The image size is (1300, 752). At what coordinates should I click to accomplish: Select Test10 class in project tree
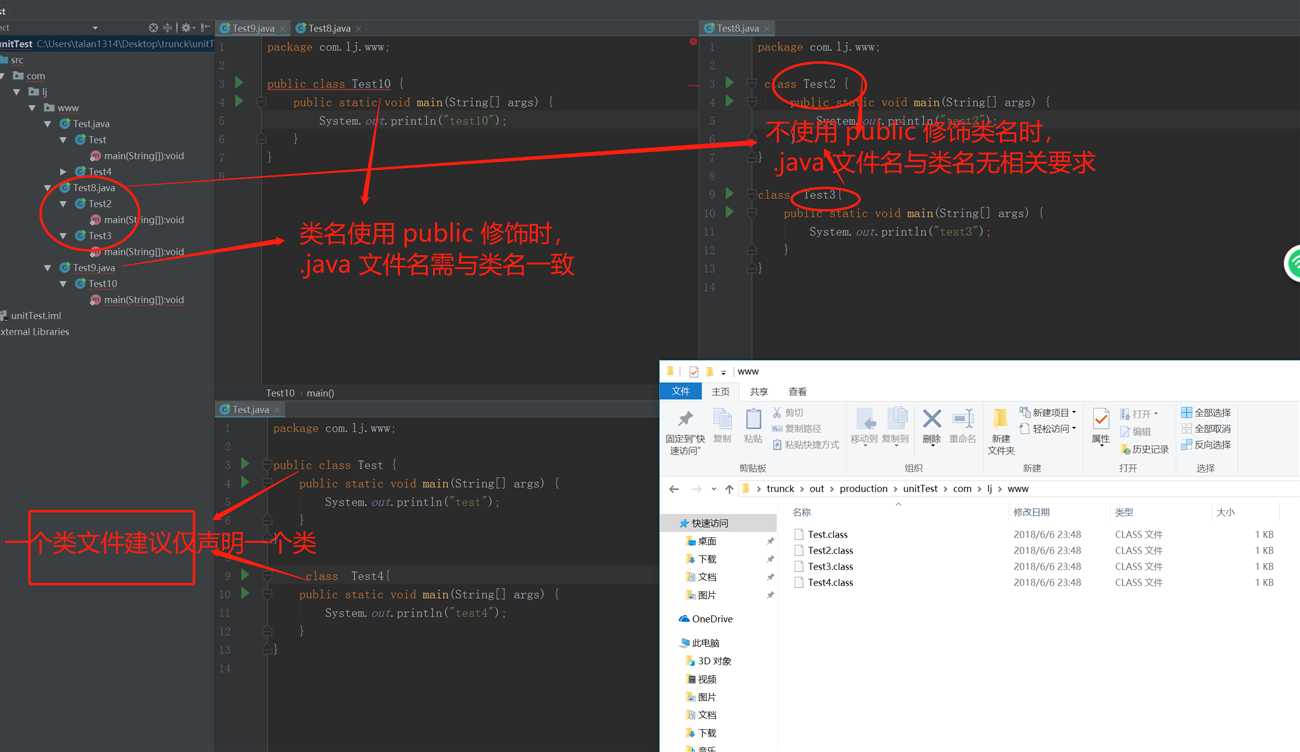[95, 284]
